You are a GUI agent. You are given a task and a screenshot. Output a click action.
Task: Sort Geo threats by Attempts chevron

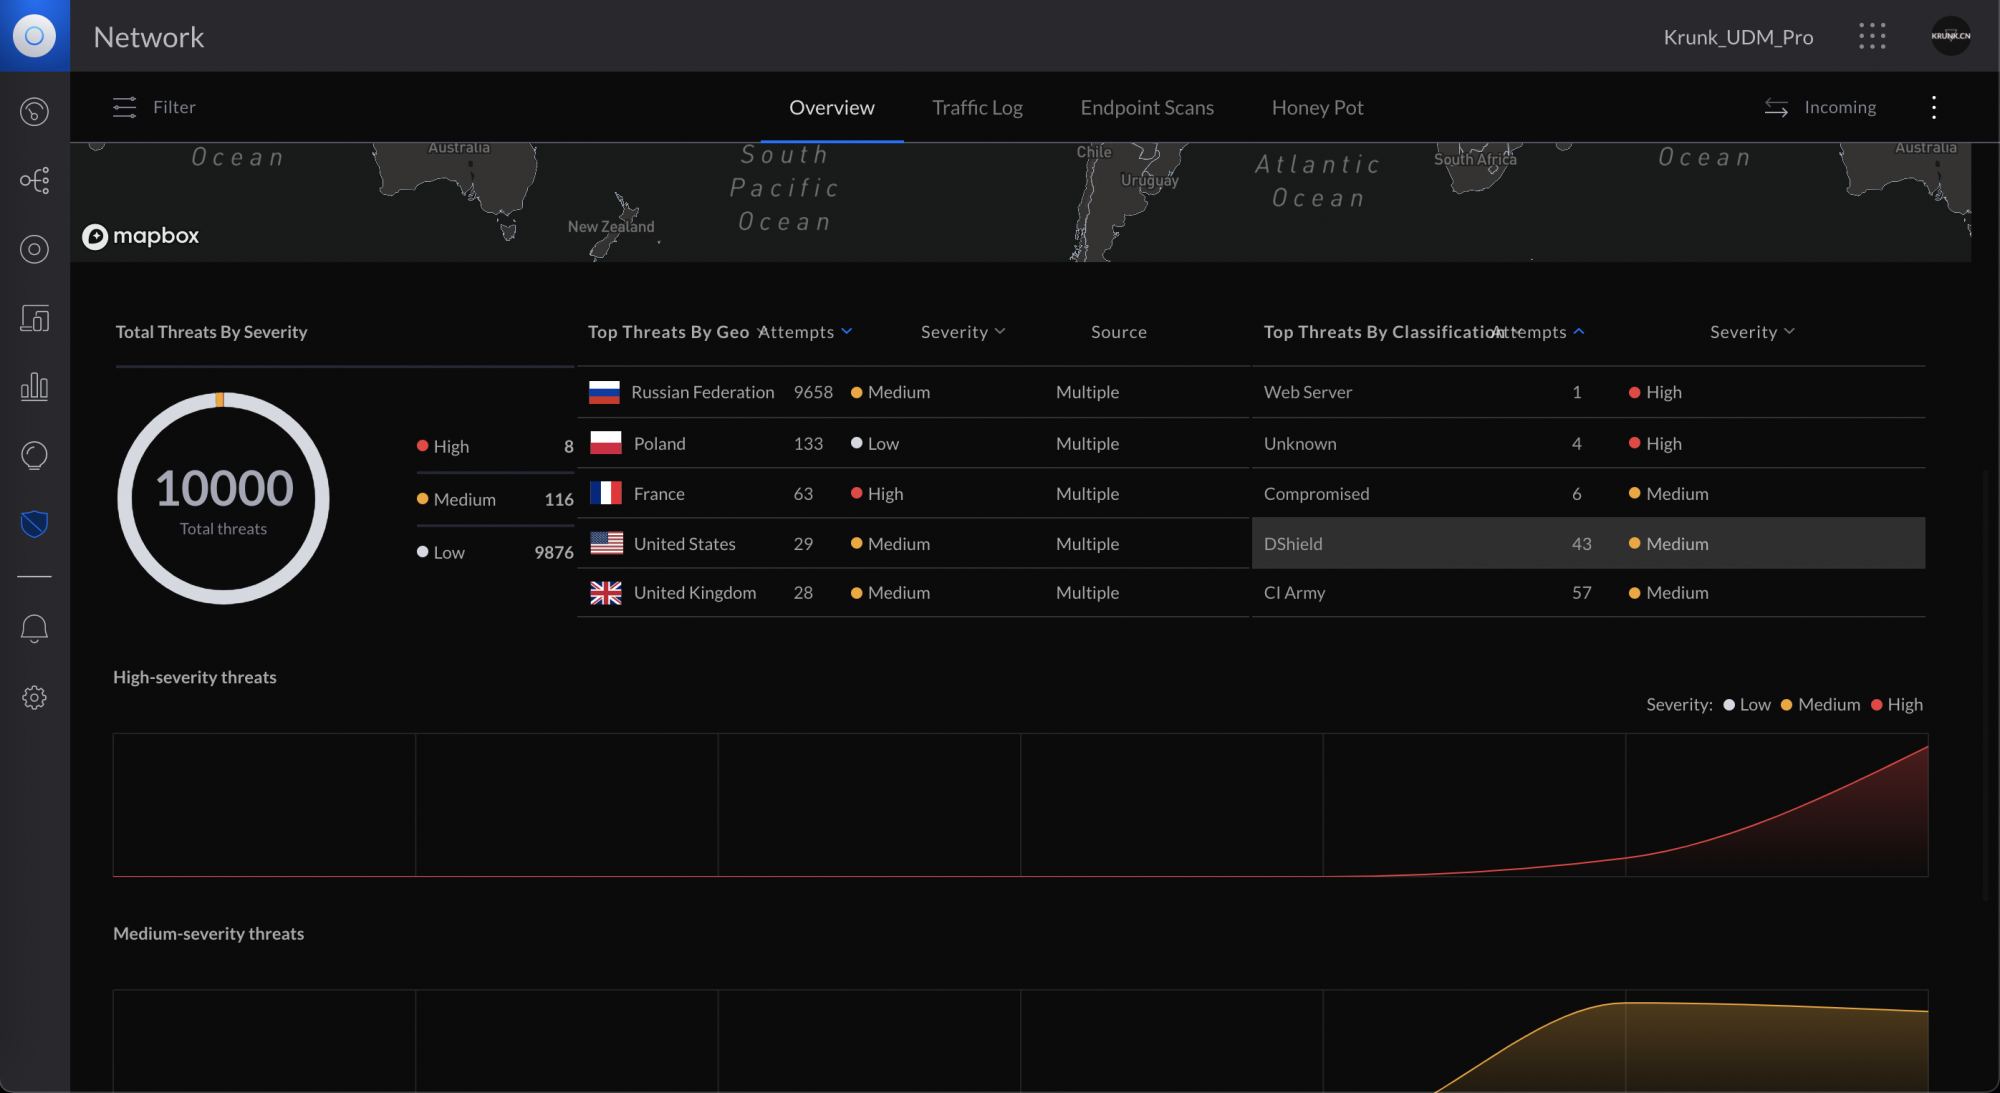pyautogui.click(x=847, y=331)
